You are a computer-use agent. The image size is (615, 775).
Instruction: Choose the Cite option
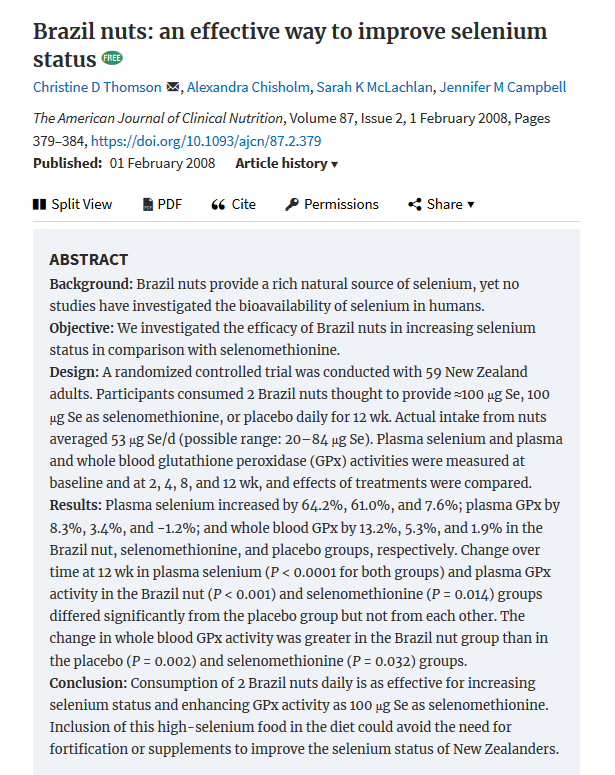click(x=243, y=204)
